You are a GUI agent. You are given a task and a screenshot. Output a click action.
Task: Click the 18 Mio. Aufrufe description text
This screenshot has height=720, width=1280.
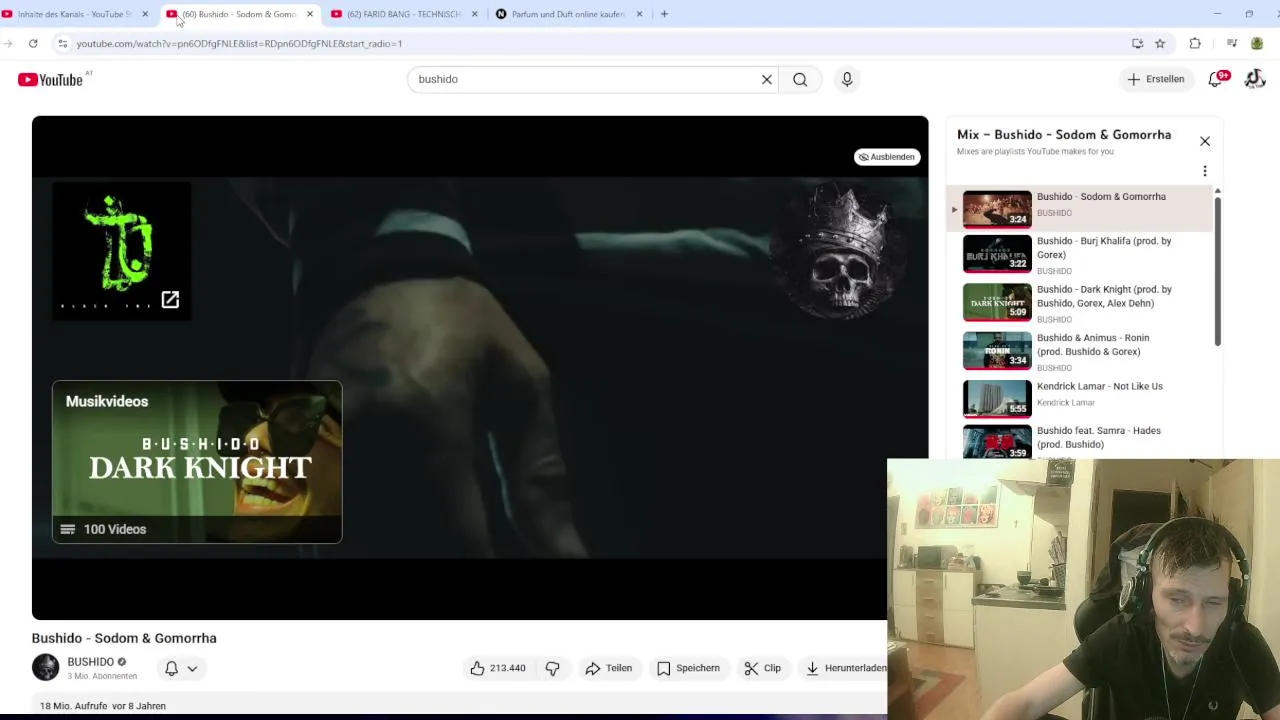103,706
